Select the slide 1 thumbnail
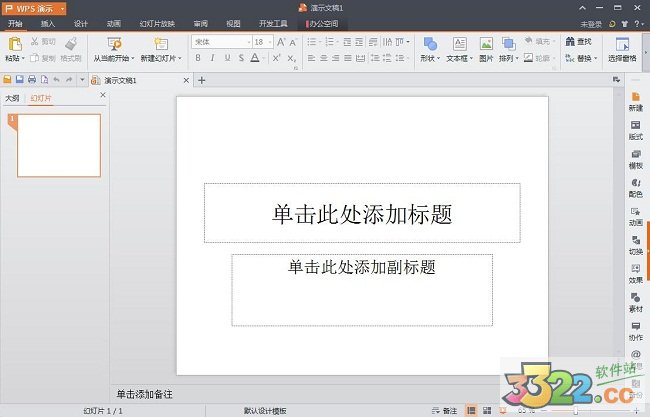Viewport: 650px width, 417px height. 59,145
